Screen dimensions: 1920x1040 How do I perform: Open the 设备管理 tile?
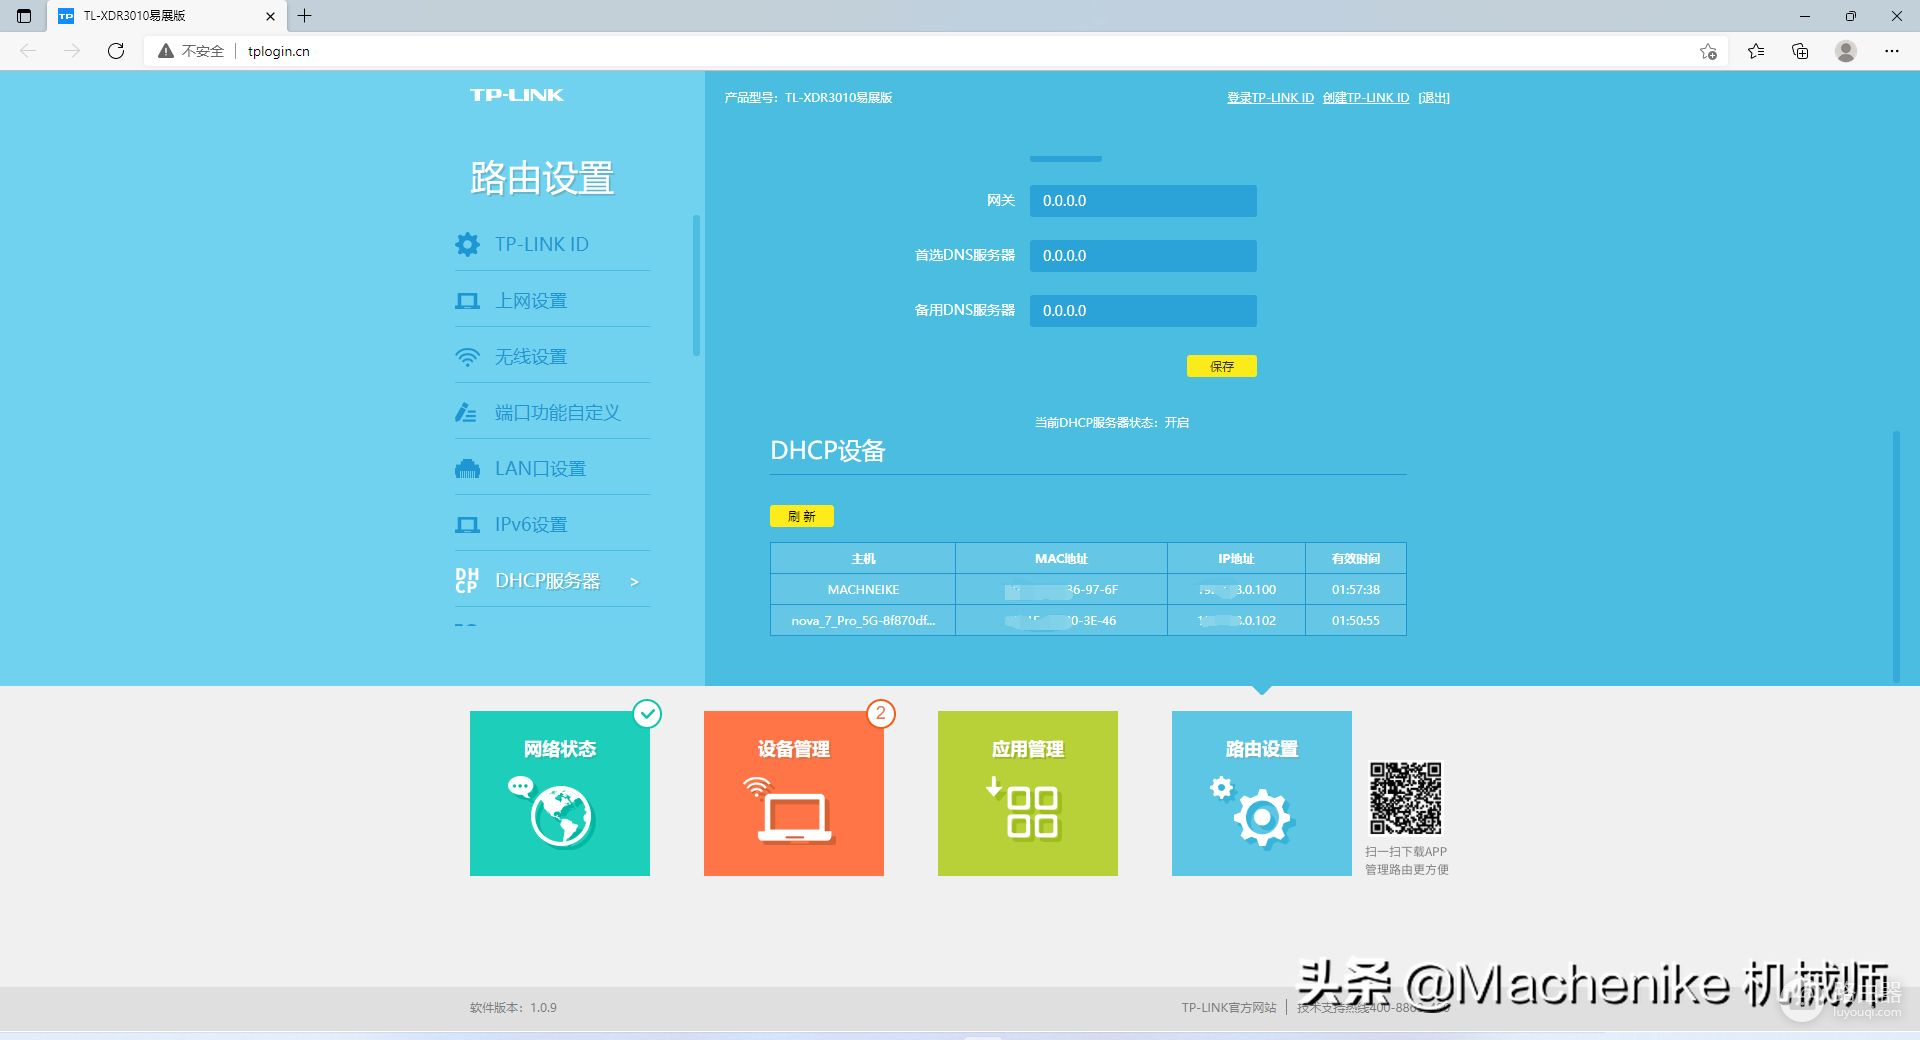coord(794,793)
